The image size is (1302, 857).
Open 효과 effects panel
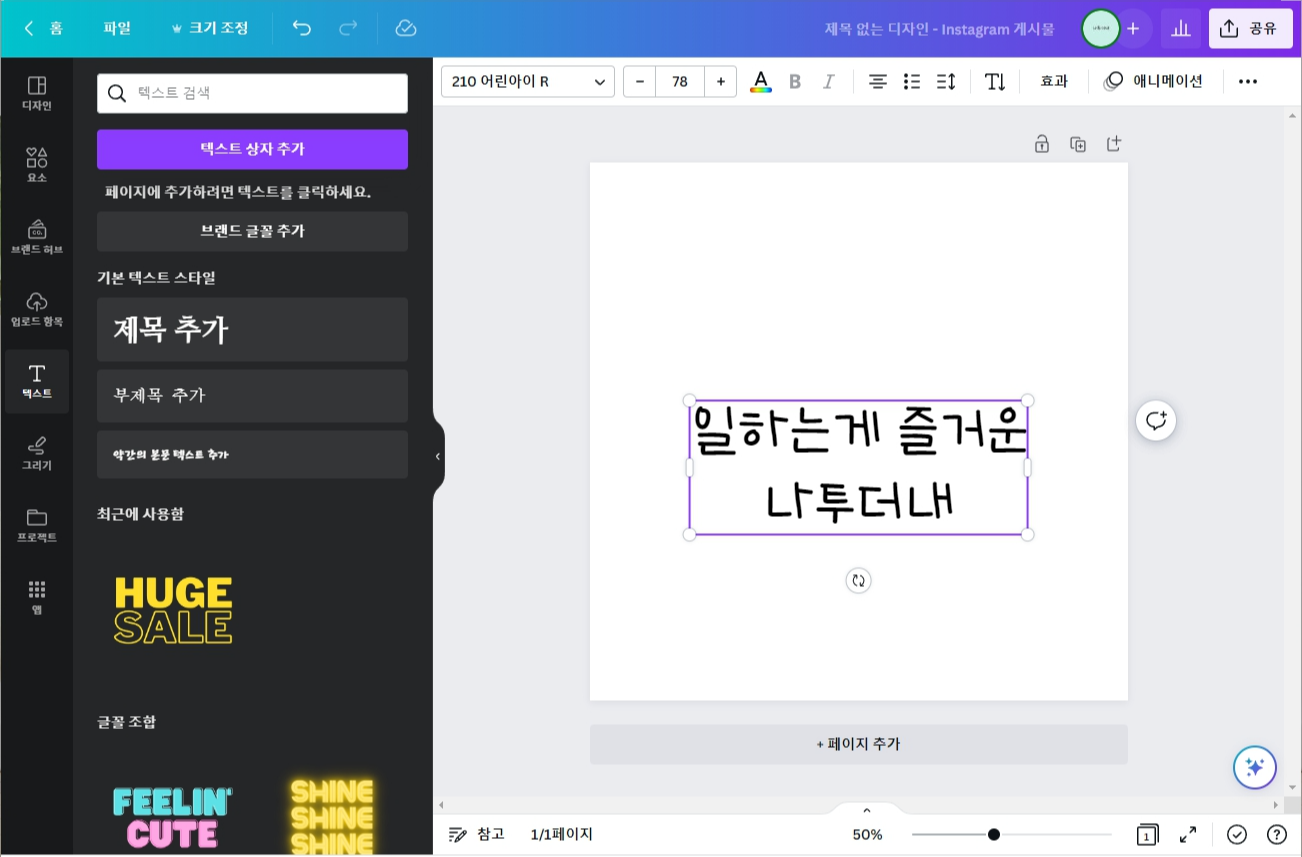tap(1054, 81)
